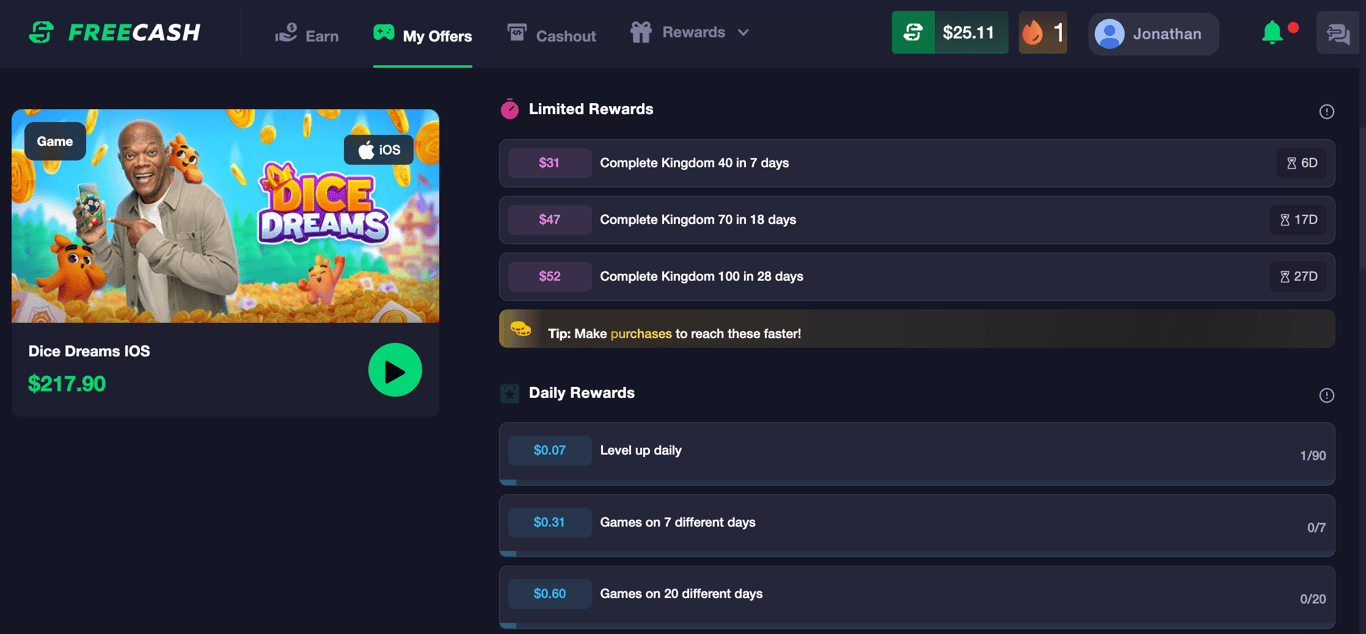Click the Daily Rewards calendar star icon
The height and width of the screenshot is (634, 1366).
pos(510,393)
